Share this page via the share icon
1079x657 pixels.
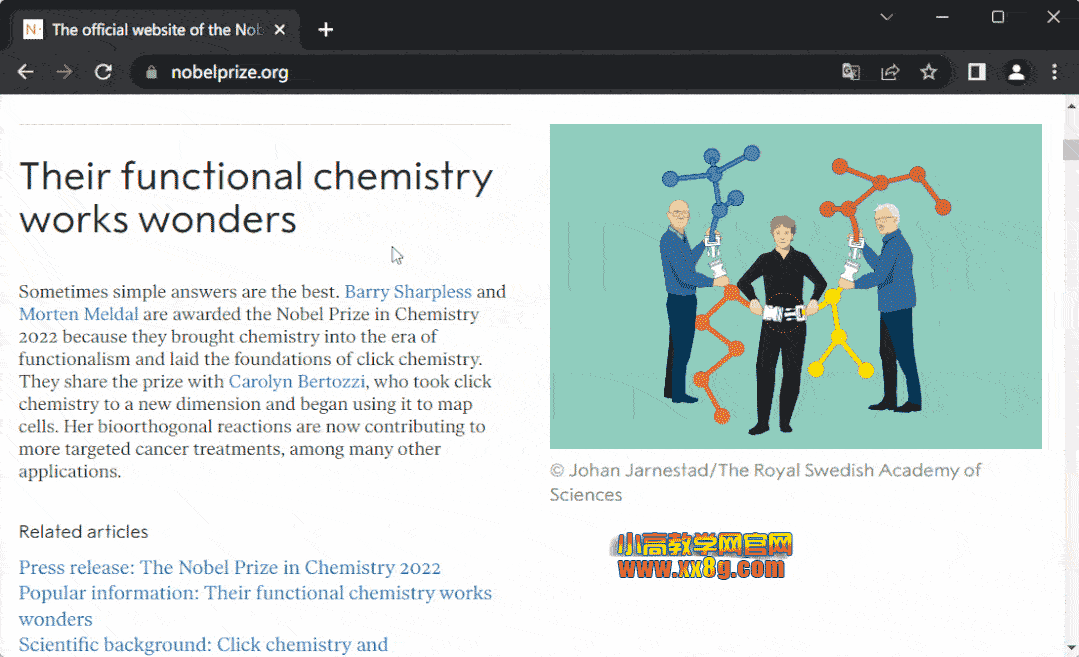(x=890, y=72)
